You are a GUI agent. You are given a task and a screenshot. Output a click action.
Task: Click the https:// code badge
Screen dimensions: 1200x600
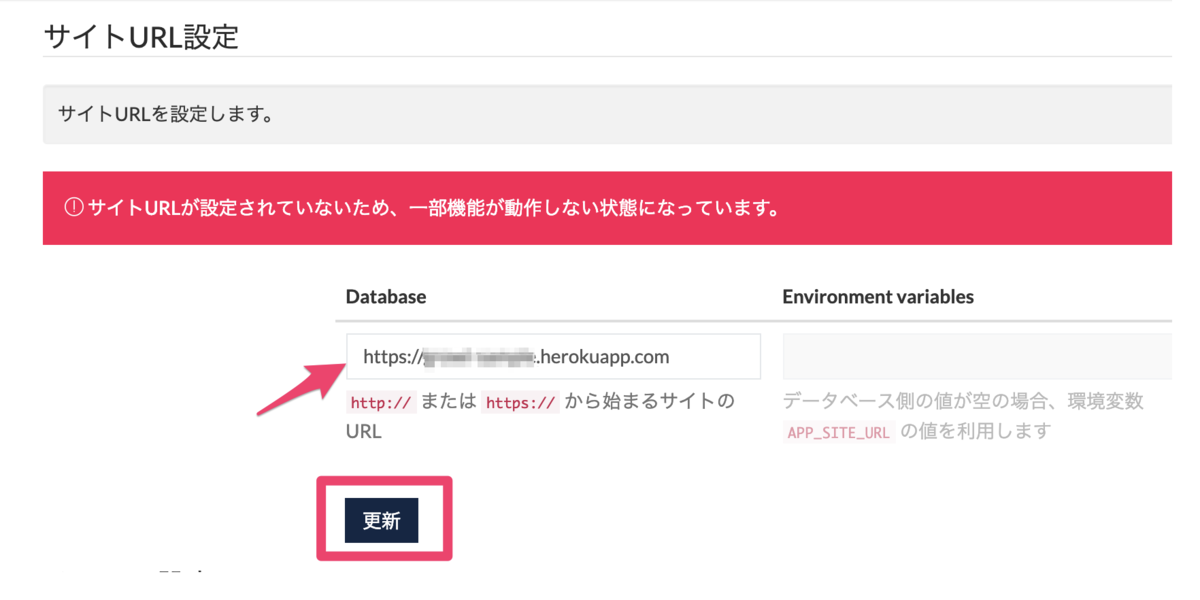(519, 402)
